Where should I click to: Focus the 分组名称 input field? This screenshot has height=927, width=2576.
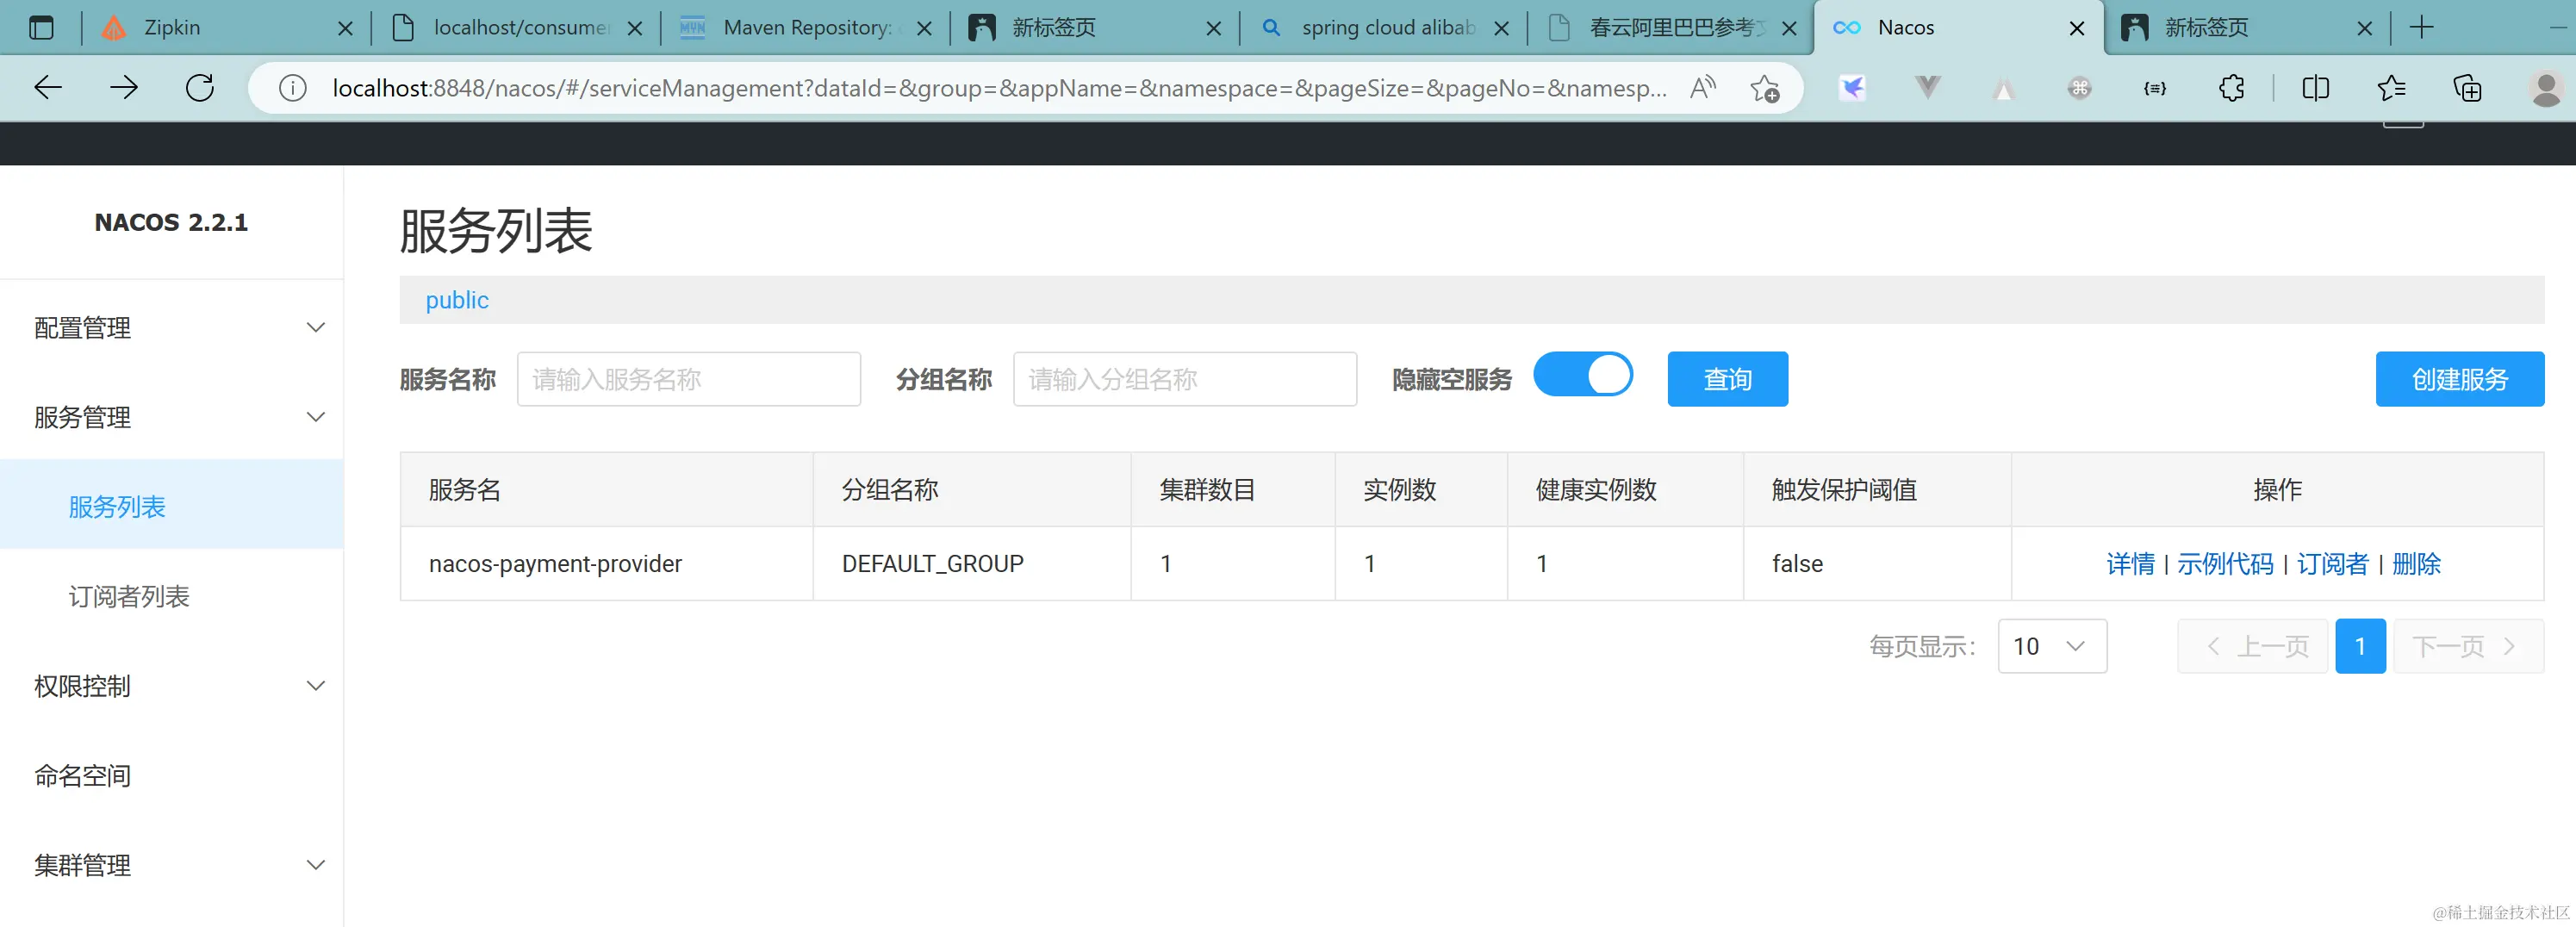point(1185,379)
